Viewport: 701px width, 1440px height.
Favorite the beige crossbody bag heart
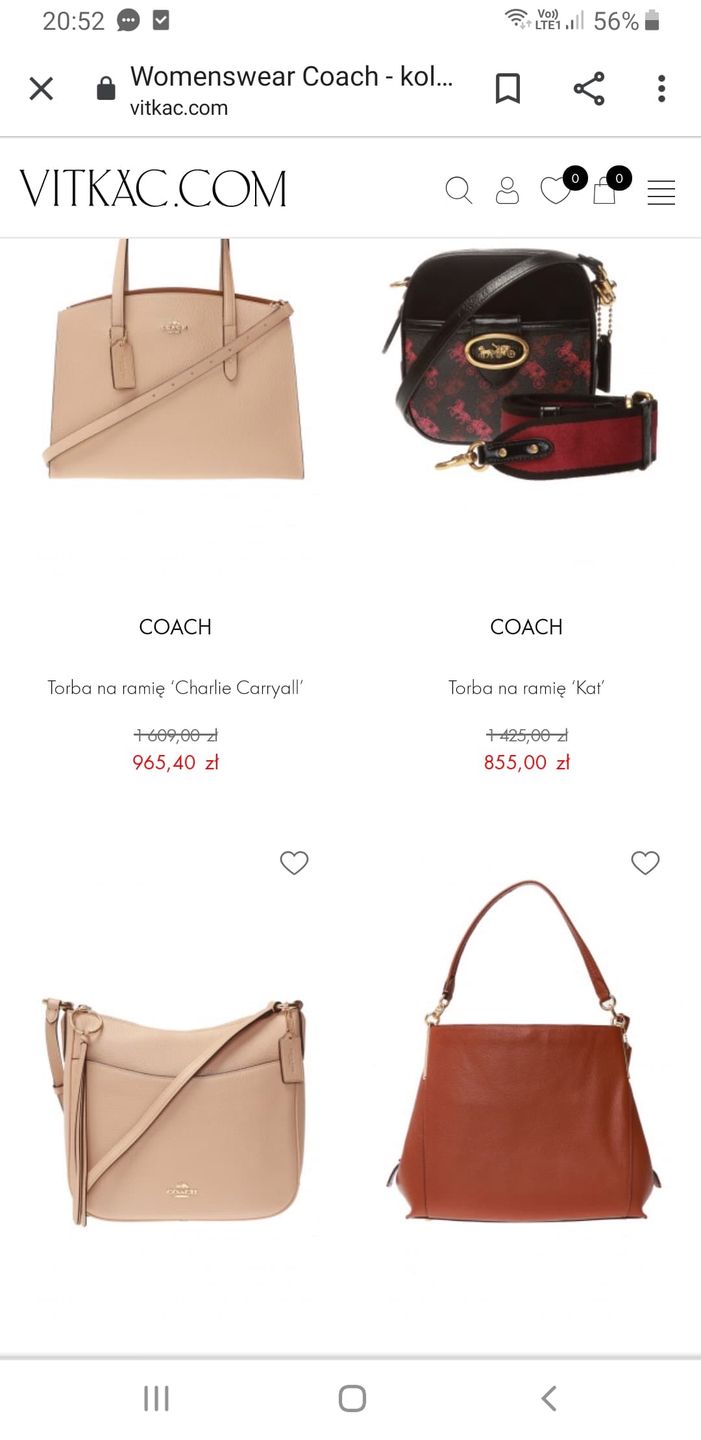point(294,862)
